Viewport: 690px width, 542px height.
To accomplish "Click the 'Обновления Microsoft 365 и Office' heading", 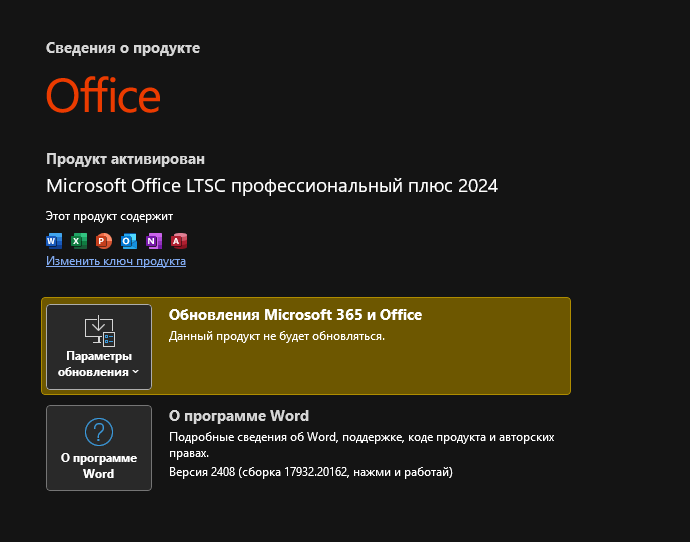I will click(295, 315).
